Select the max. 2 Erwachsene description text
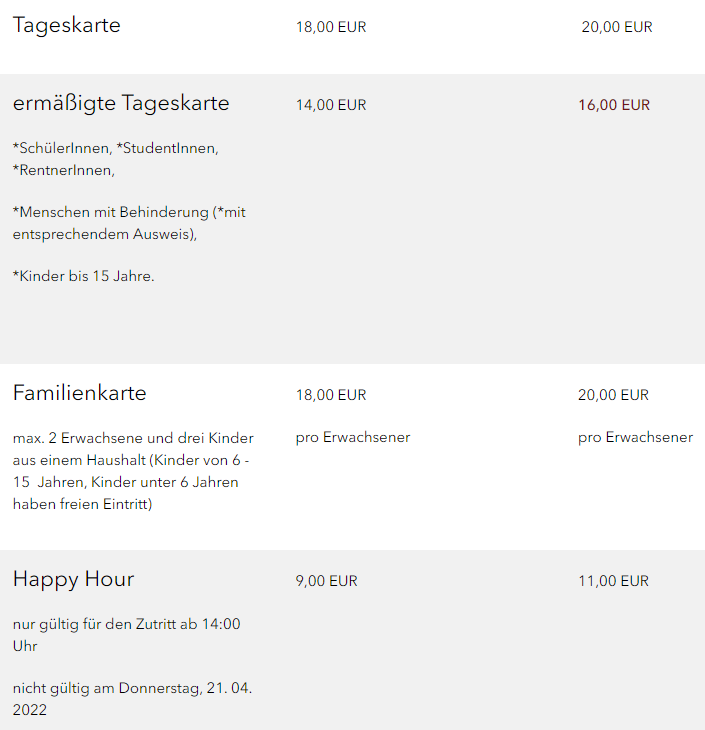The height and width of the screenshot is (730, 705). click(133, 471)
